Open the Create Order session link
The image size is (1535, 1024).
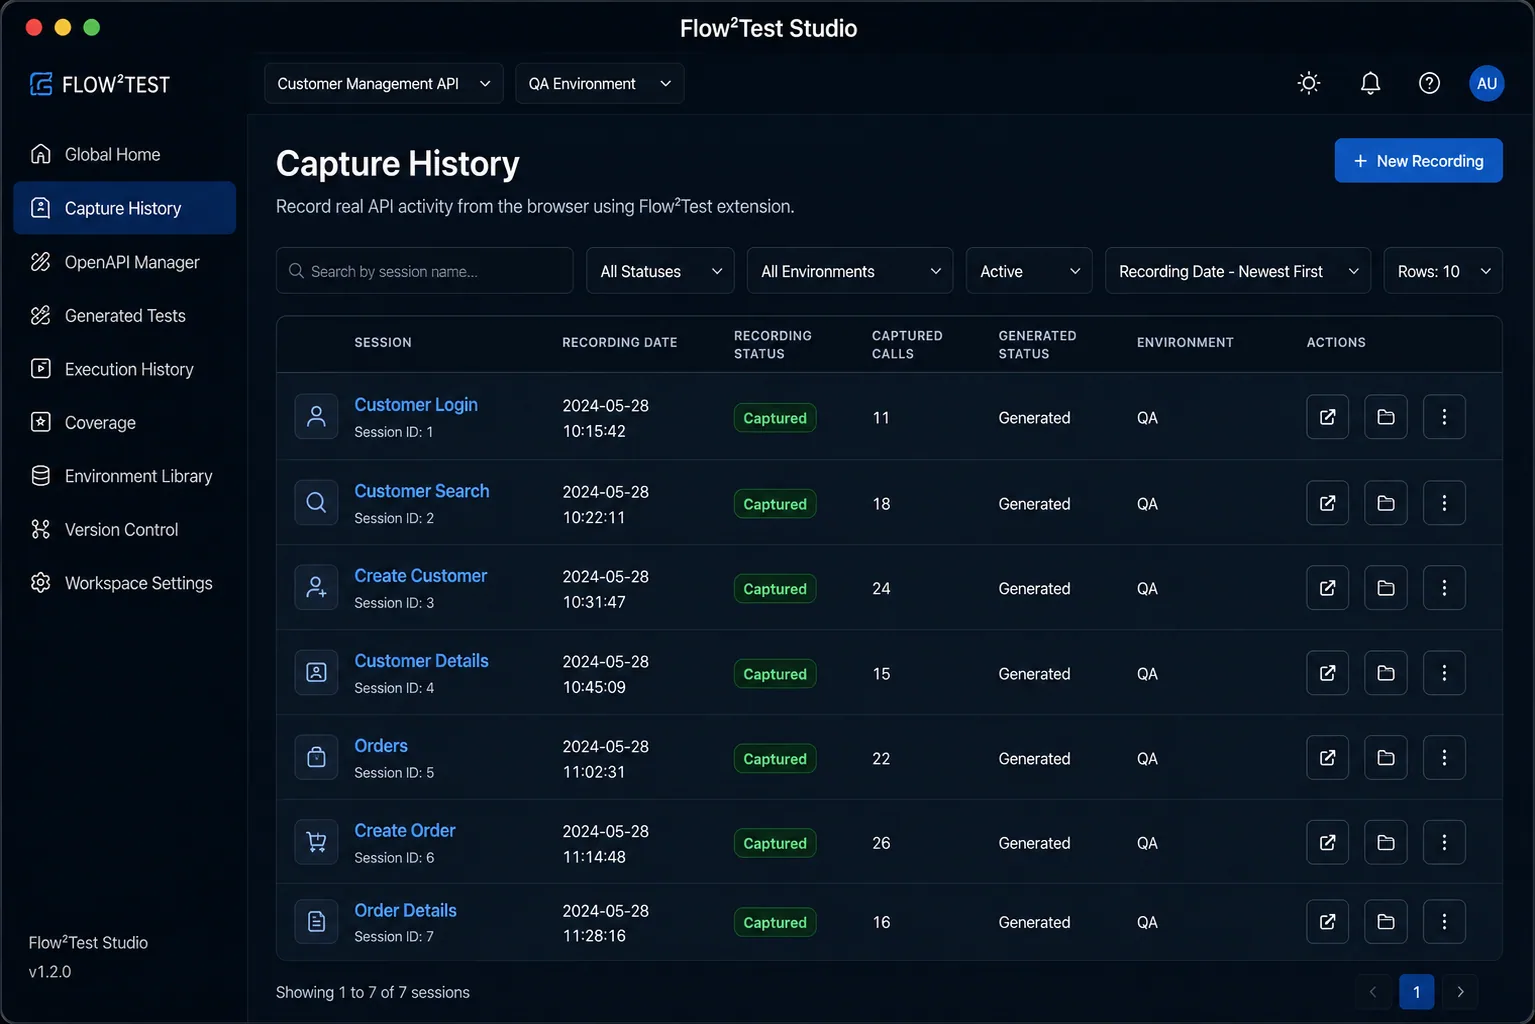coord(405,831)
